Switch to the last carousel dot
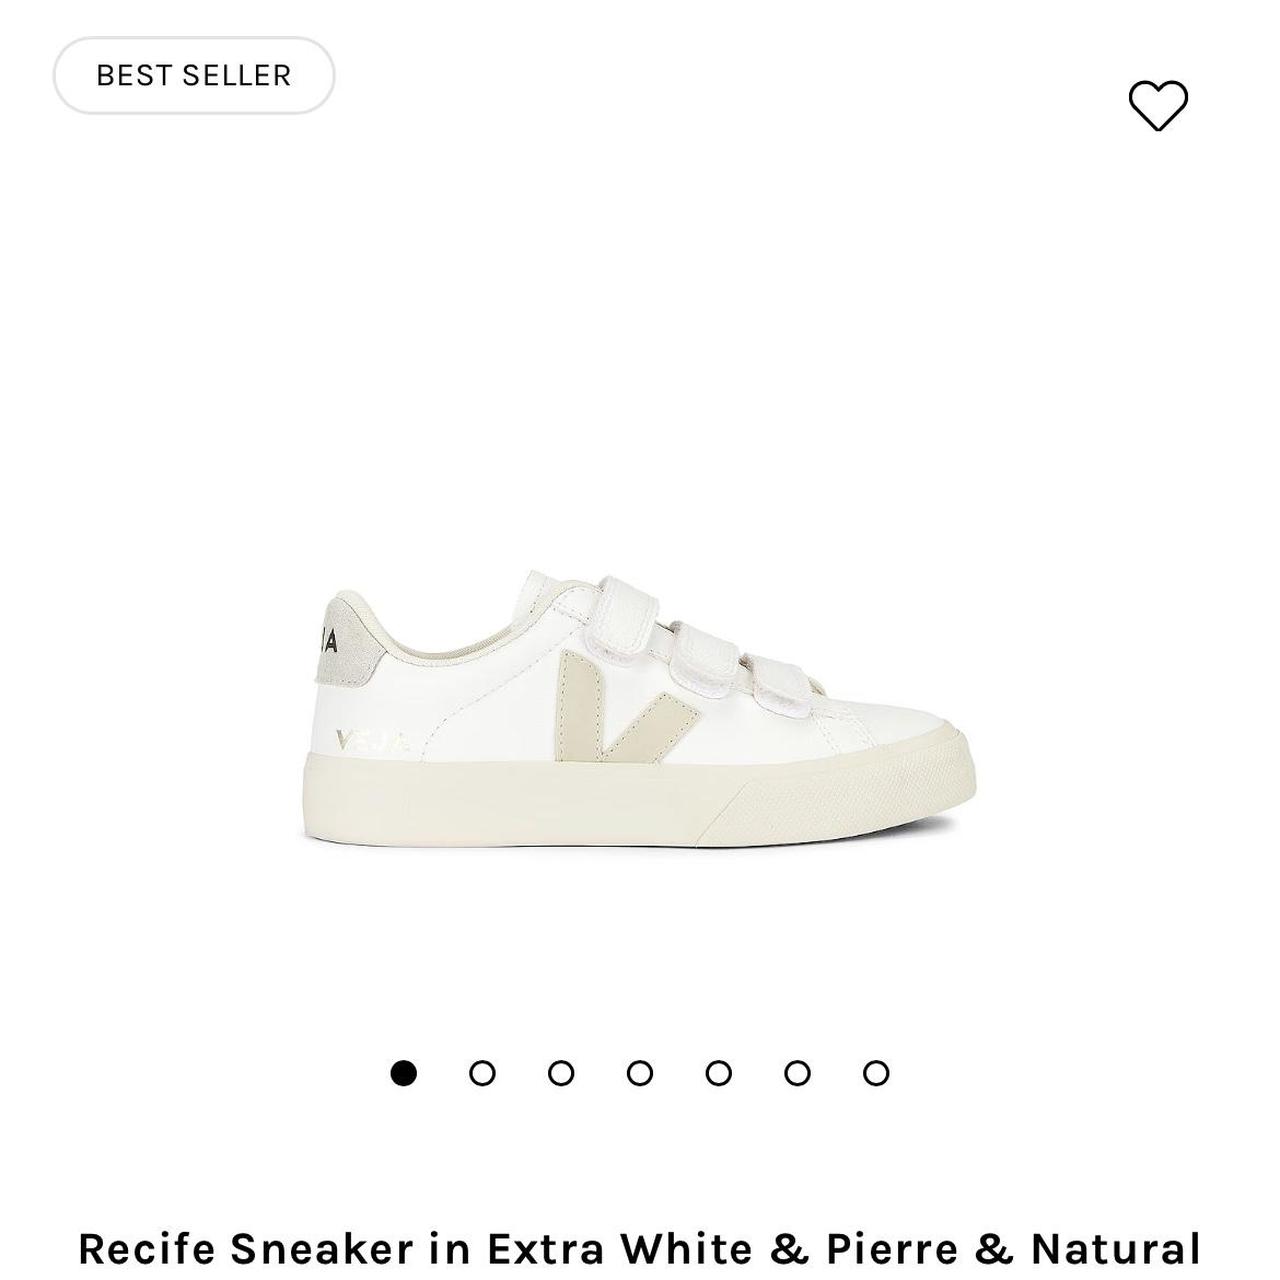1280x1280 pixels. [875, 1074]
